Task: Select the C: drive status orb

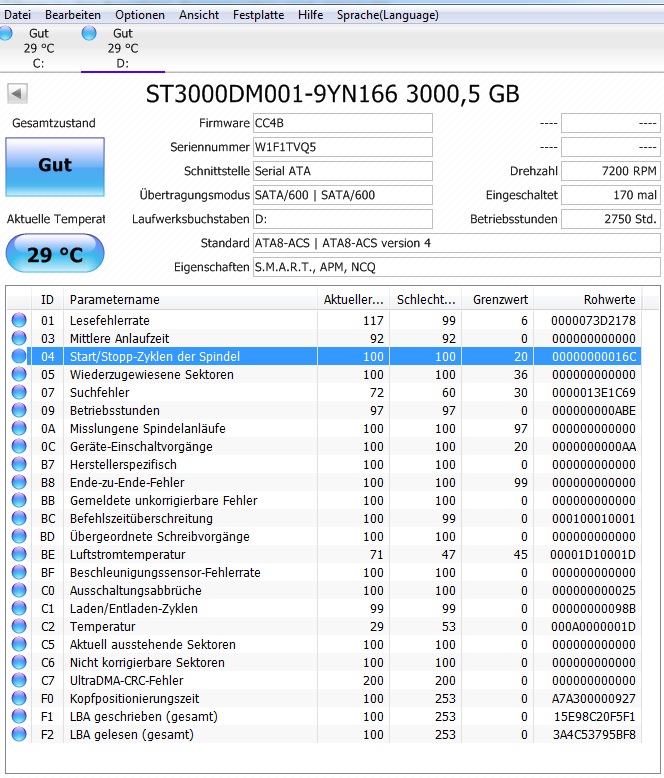Action: [x=5, y=34]
